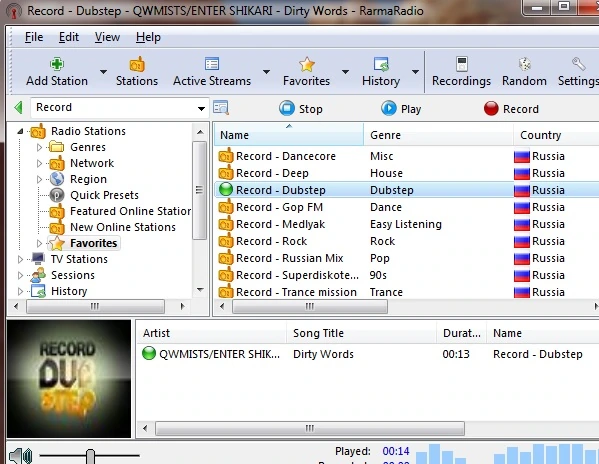Click green playing icon of Record - Dubstep
This screenshot has width=599, height=464.
click(x=226, y=189)
